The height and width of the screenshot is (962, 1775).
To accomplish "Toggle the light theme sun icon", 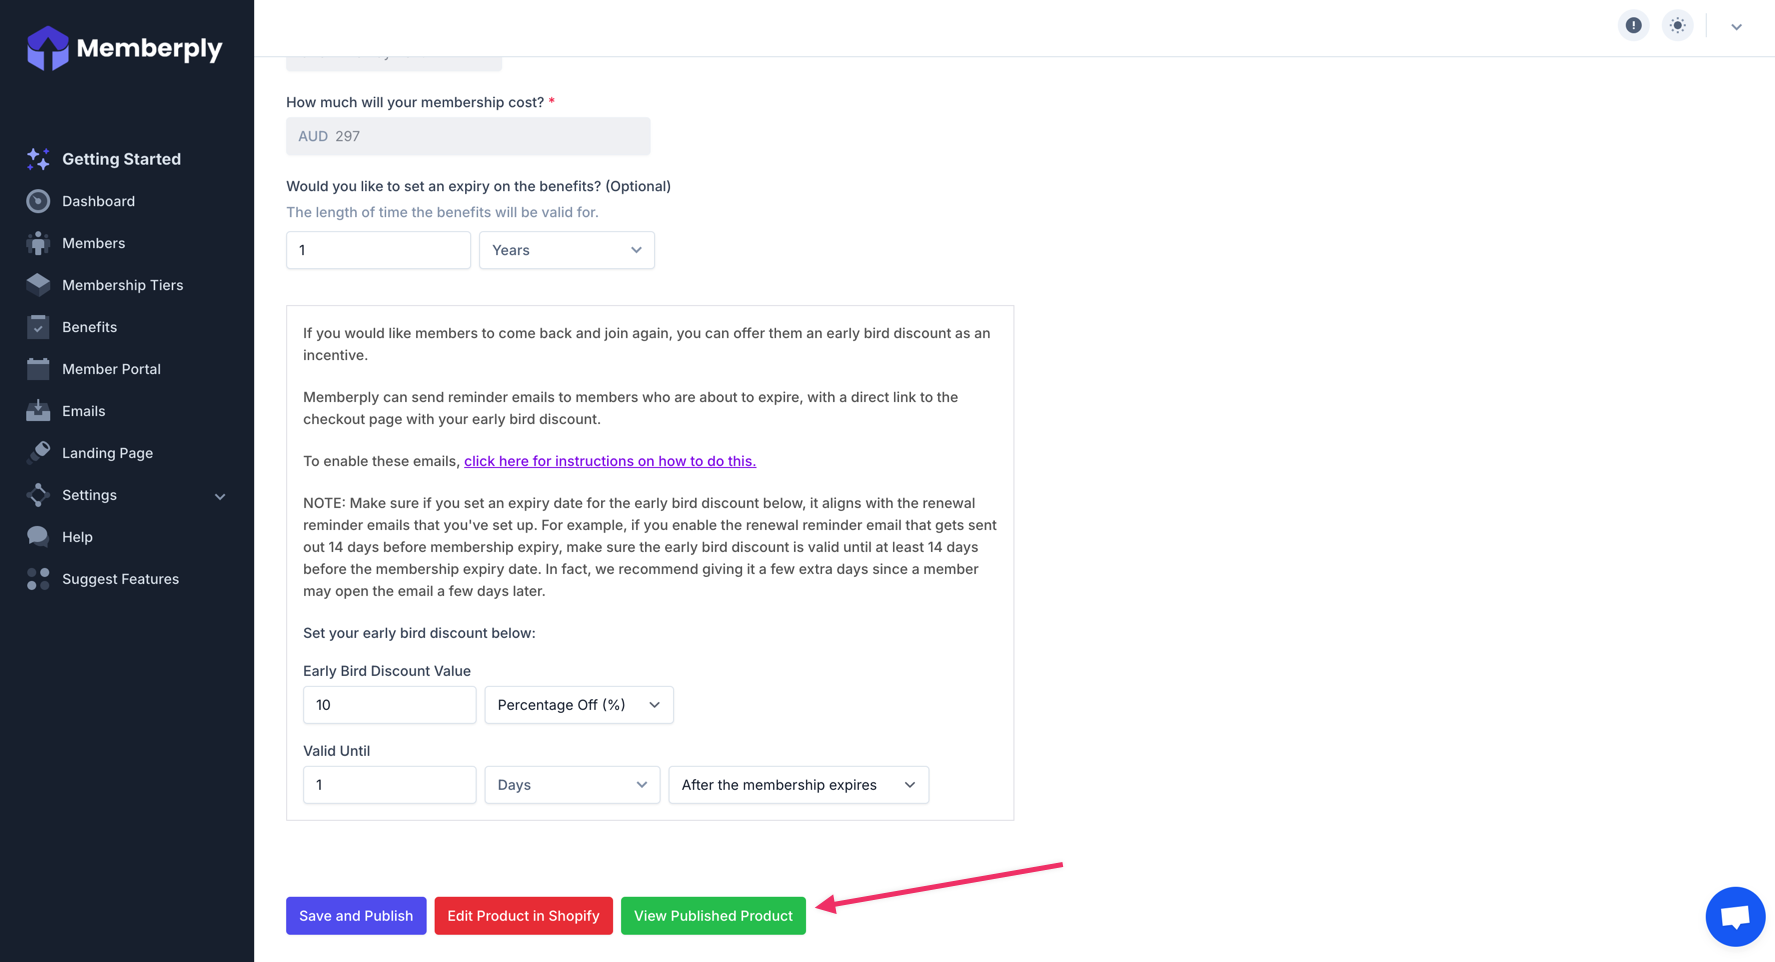I will pyautogui.click(x=1677, y=26).
